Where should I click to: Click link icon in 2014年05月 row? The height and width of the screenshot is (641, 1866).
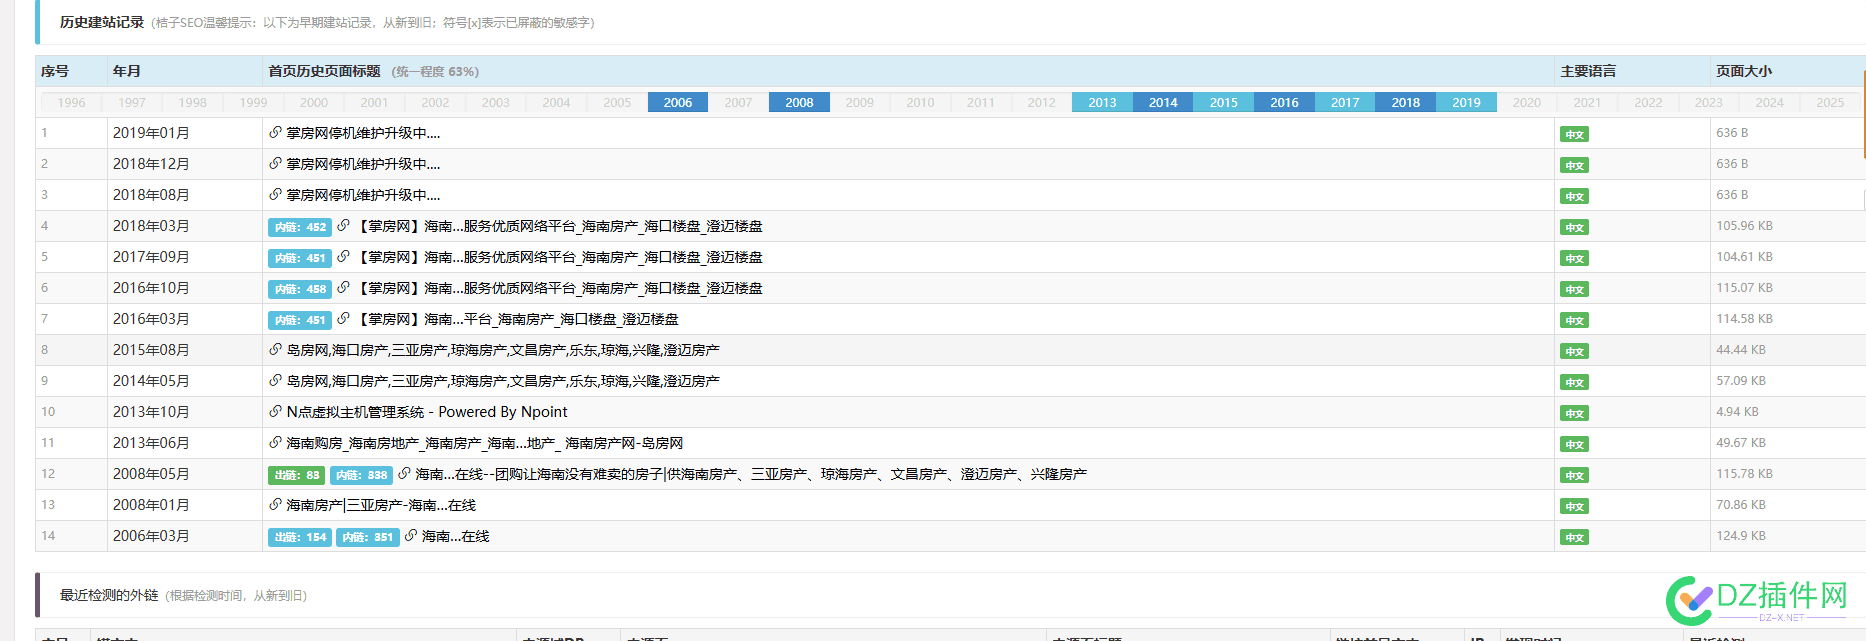275,381
